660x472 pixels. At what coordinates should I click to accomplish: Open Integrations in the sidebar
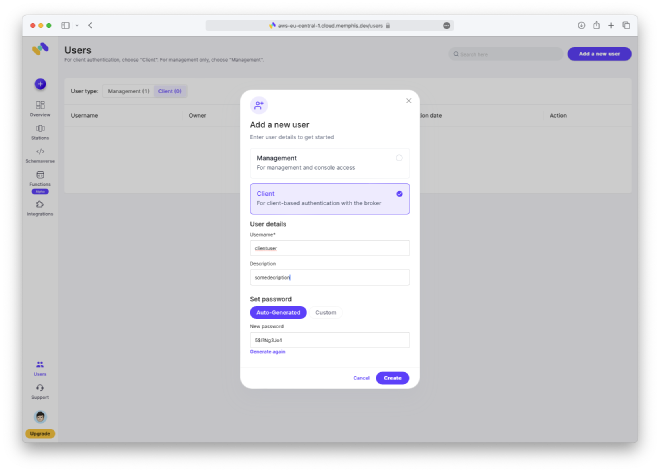(x=40, y=207)
